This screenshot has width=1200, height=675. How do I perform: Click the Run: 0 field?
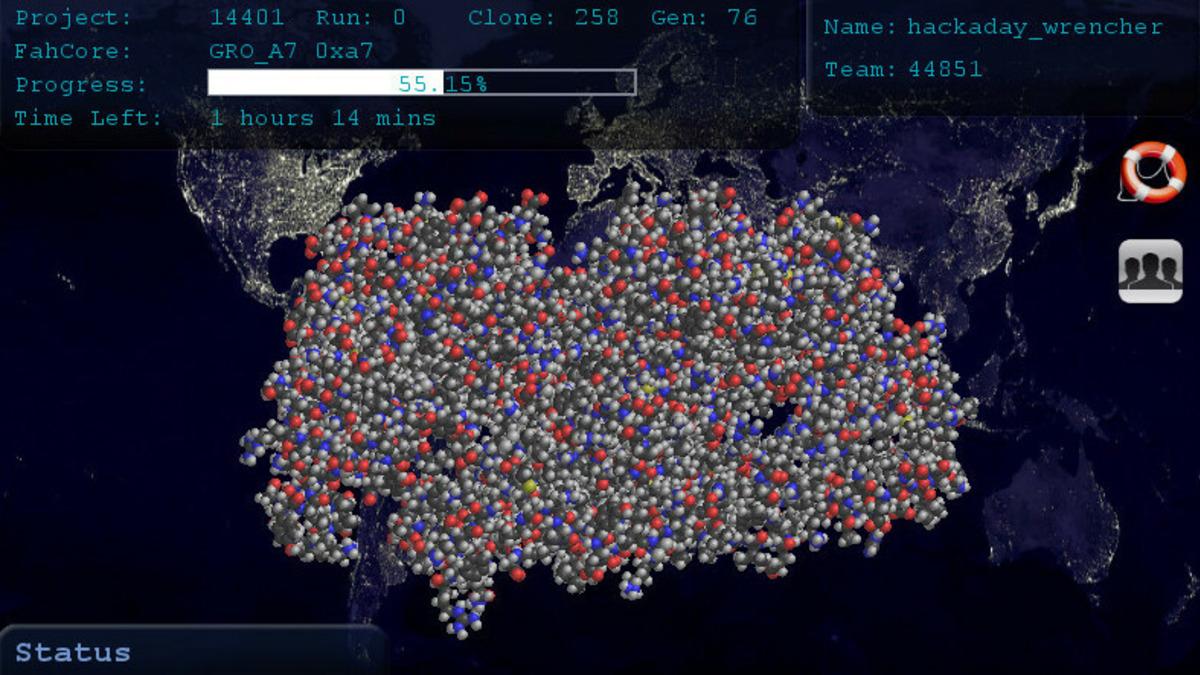[x=360, y=18]
